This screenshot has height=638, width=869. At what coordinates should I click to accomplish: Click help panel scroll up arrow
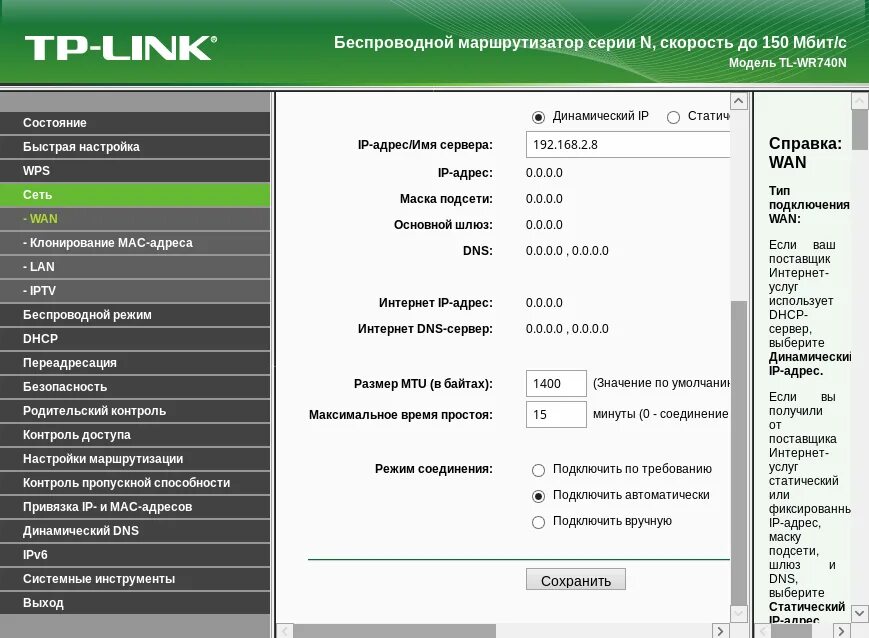pyautogui.click(x=860, y=101)
